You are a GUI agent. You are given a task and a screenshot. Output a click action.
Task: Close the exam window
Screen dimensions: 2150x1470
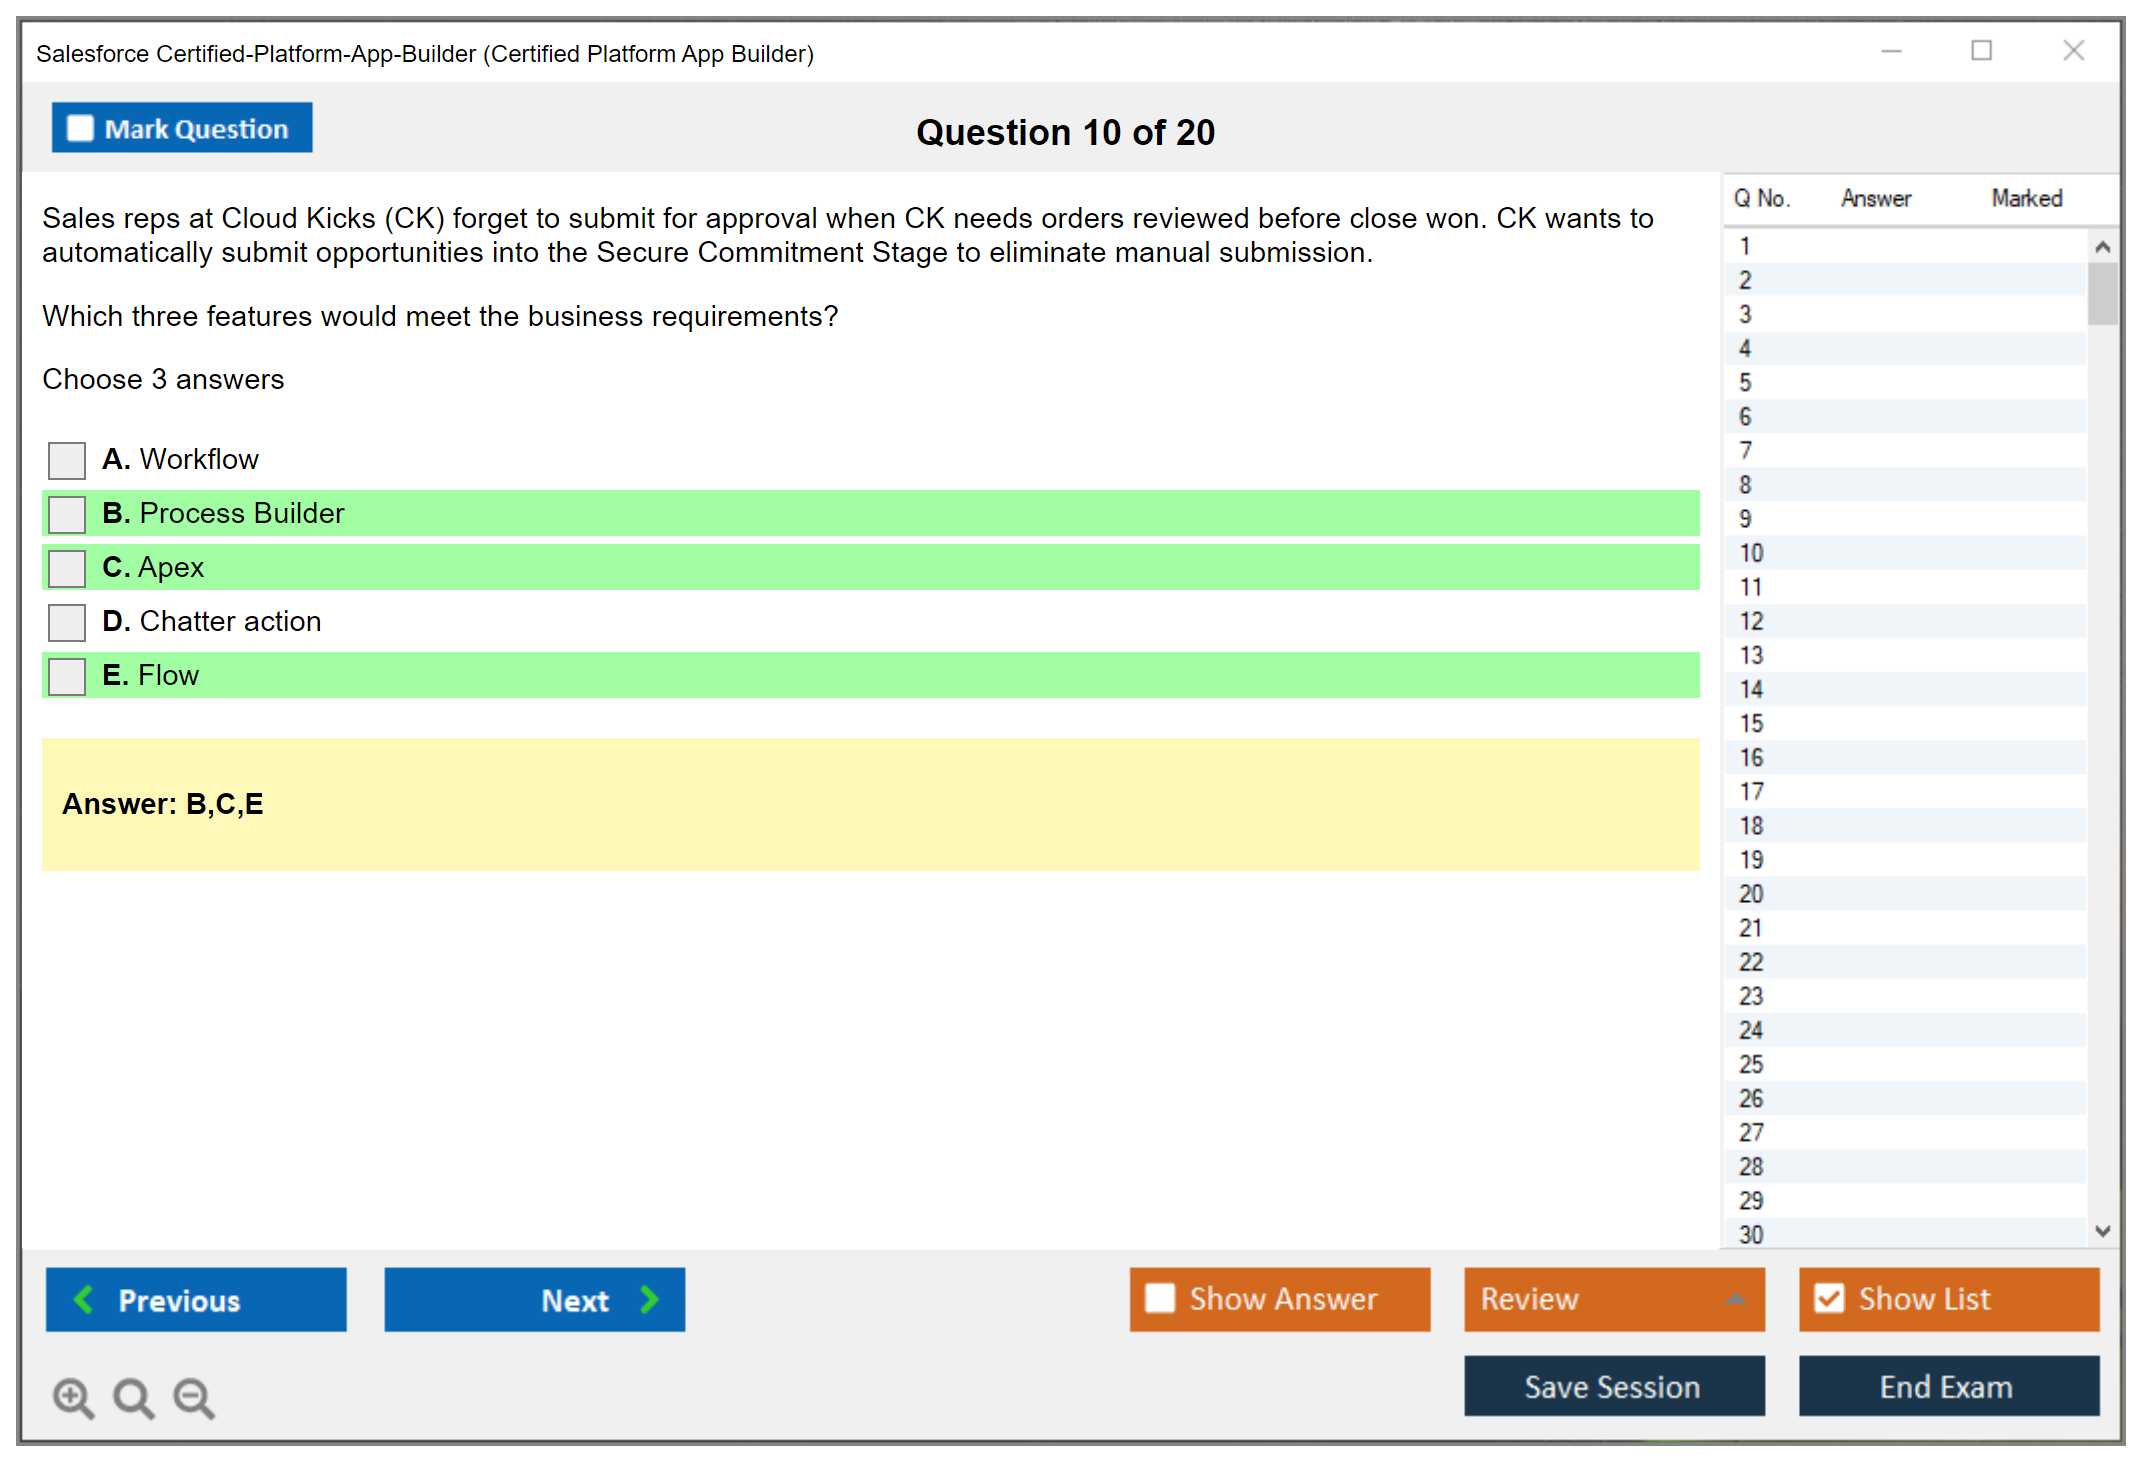pyautogui.click(x=2073, y=51)
